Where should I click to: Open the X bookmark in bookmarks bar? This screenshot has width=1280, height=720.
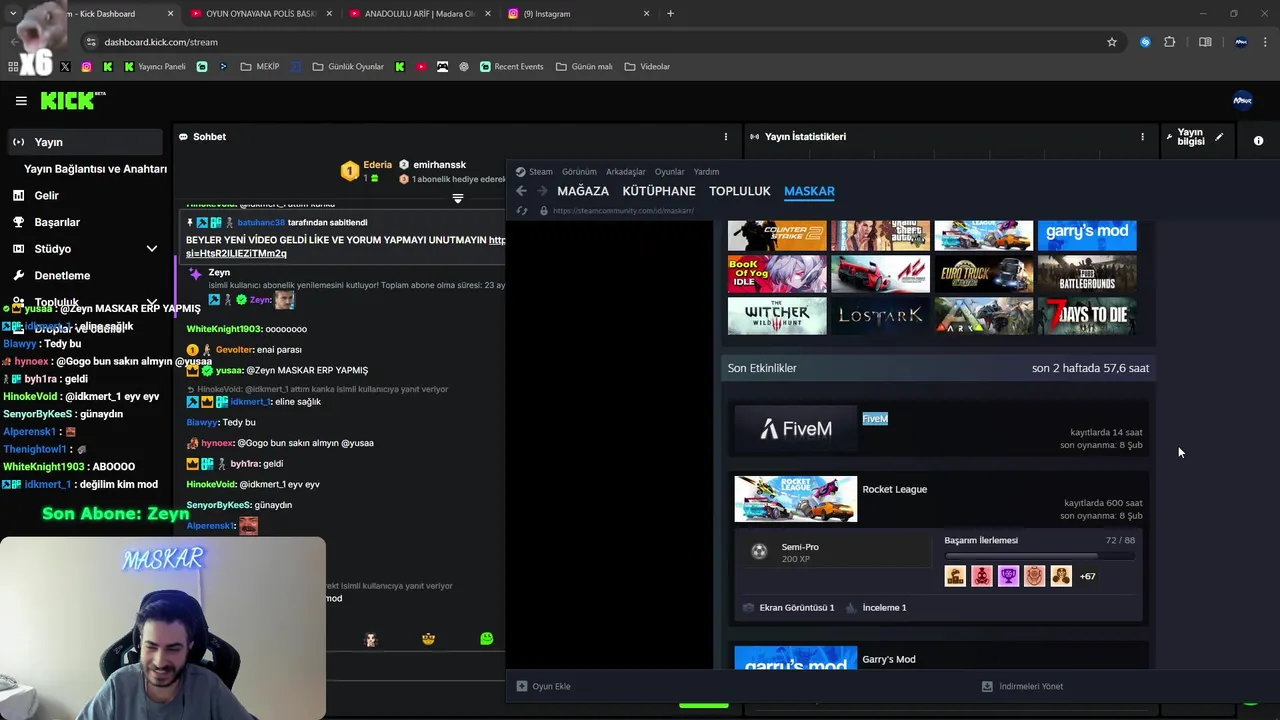click(65, 67)
